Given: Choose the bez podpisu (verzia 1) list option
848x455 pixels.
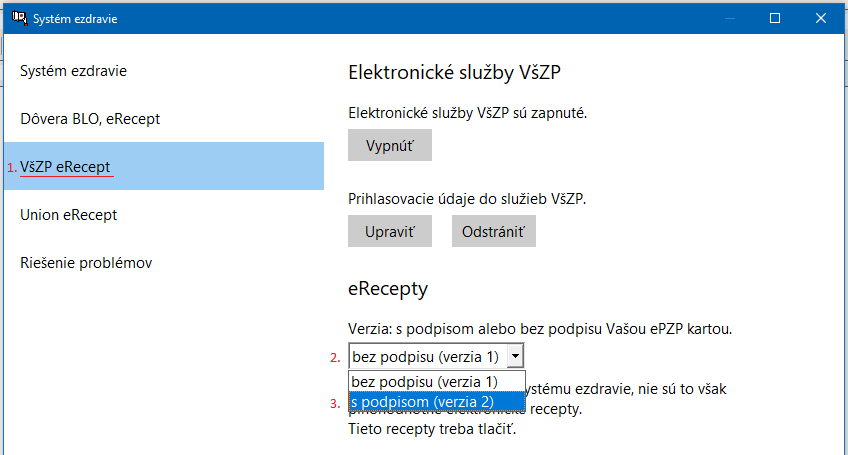Looking at the screenshot, I should pyautogui.click(x=437, y=382).
